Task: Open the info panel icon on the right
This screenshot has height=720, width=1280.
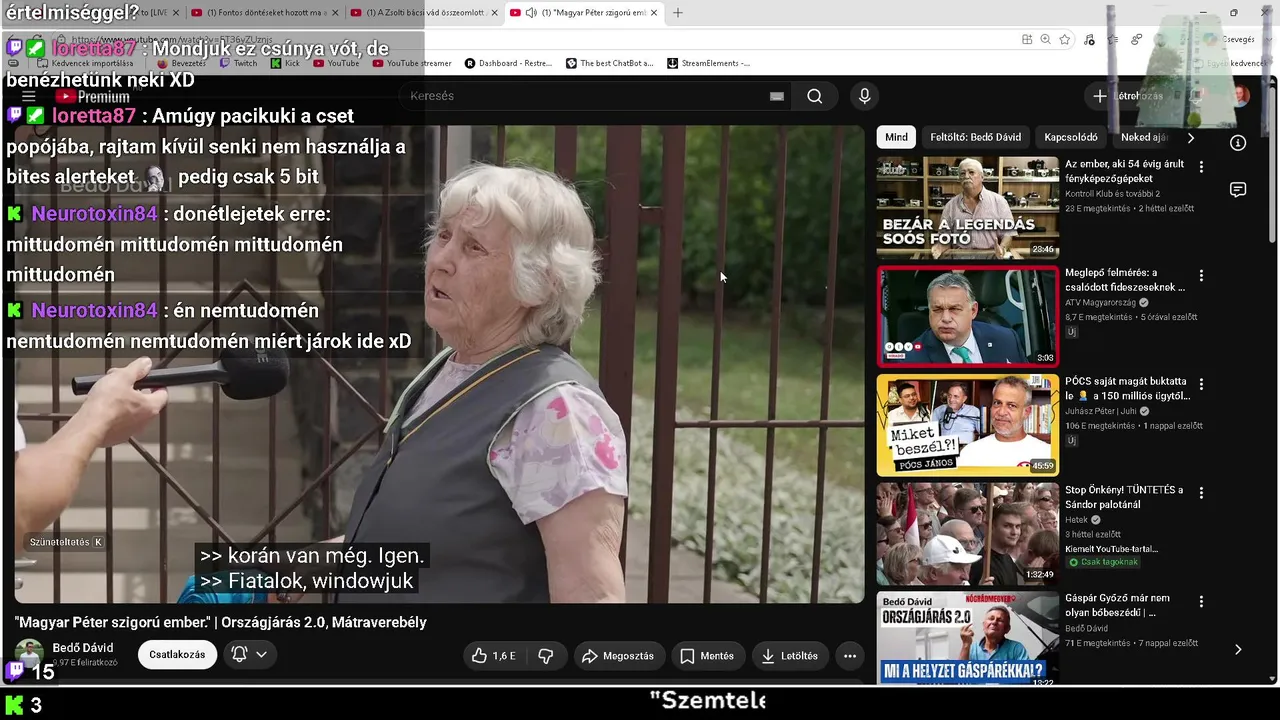Action: point(1238,143)
